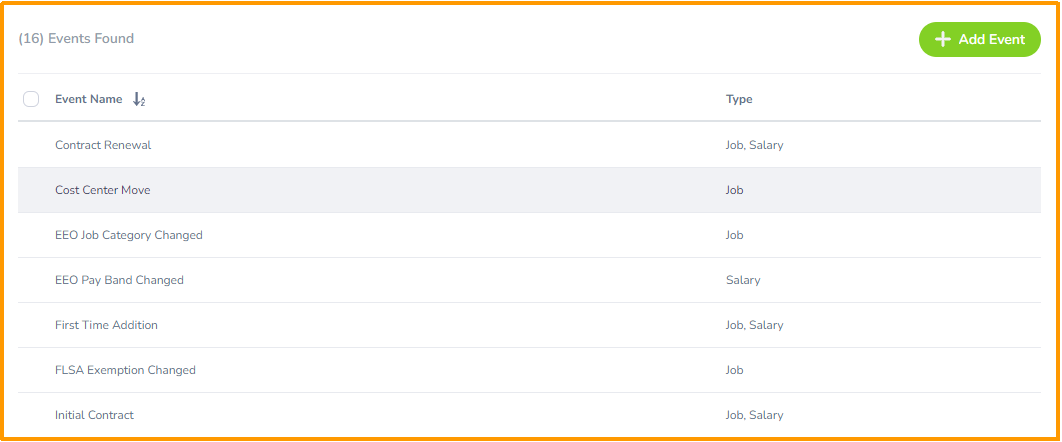Sort by the Event Name column header

pyautogui.click(x=89, y=99)
